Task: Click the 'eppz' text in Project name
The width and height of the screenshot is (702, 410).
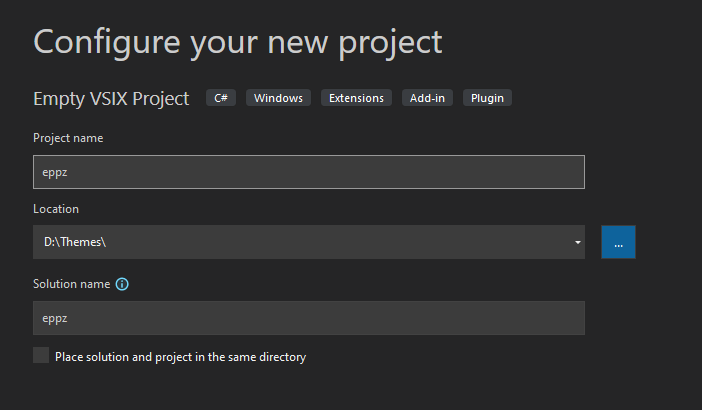Action: [54, 172]
